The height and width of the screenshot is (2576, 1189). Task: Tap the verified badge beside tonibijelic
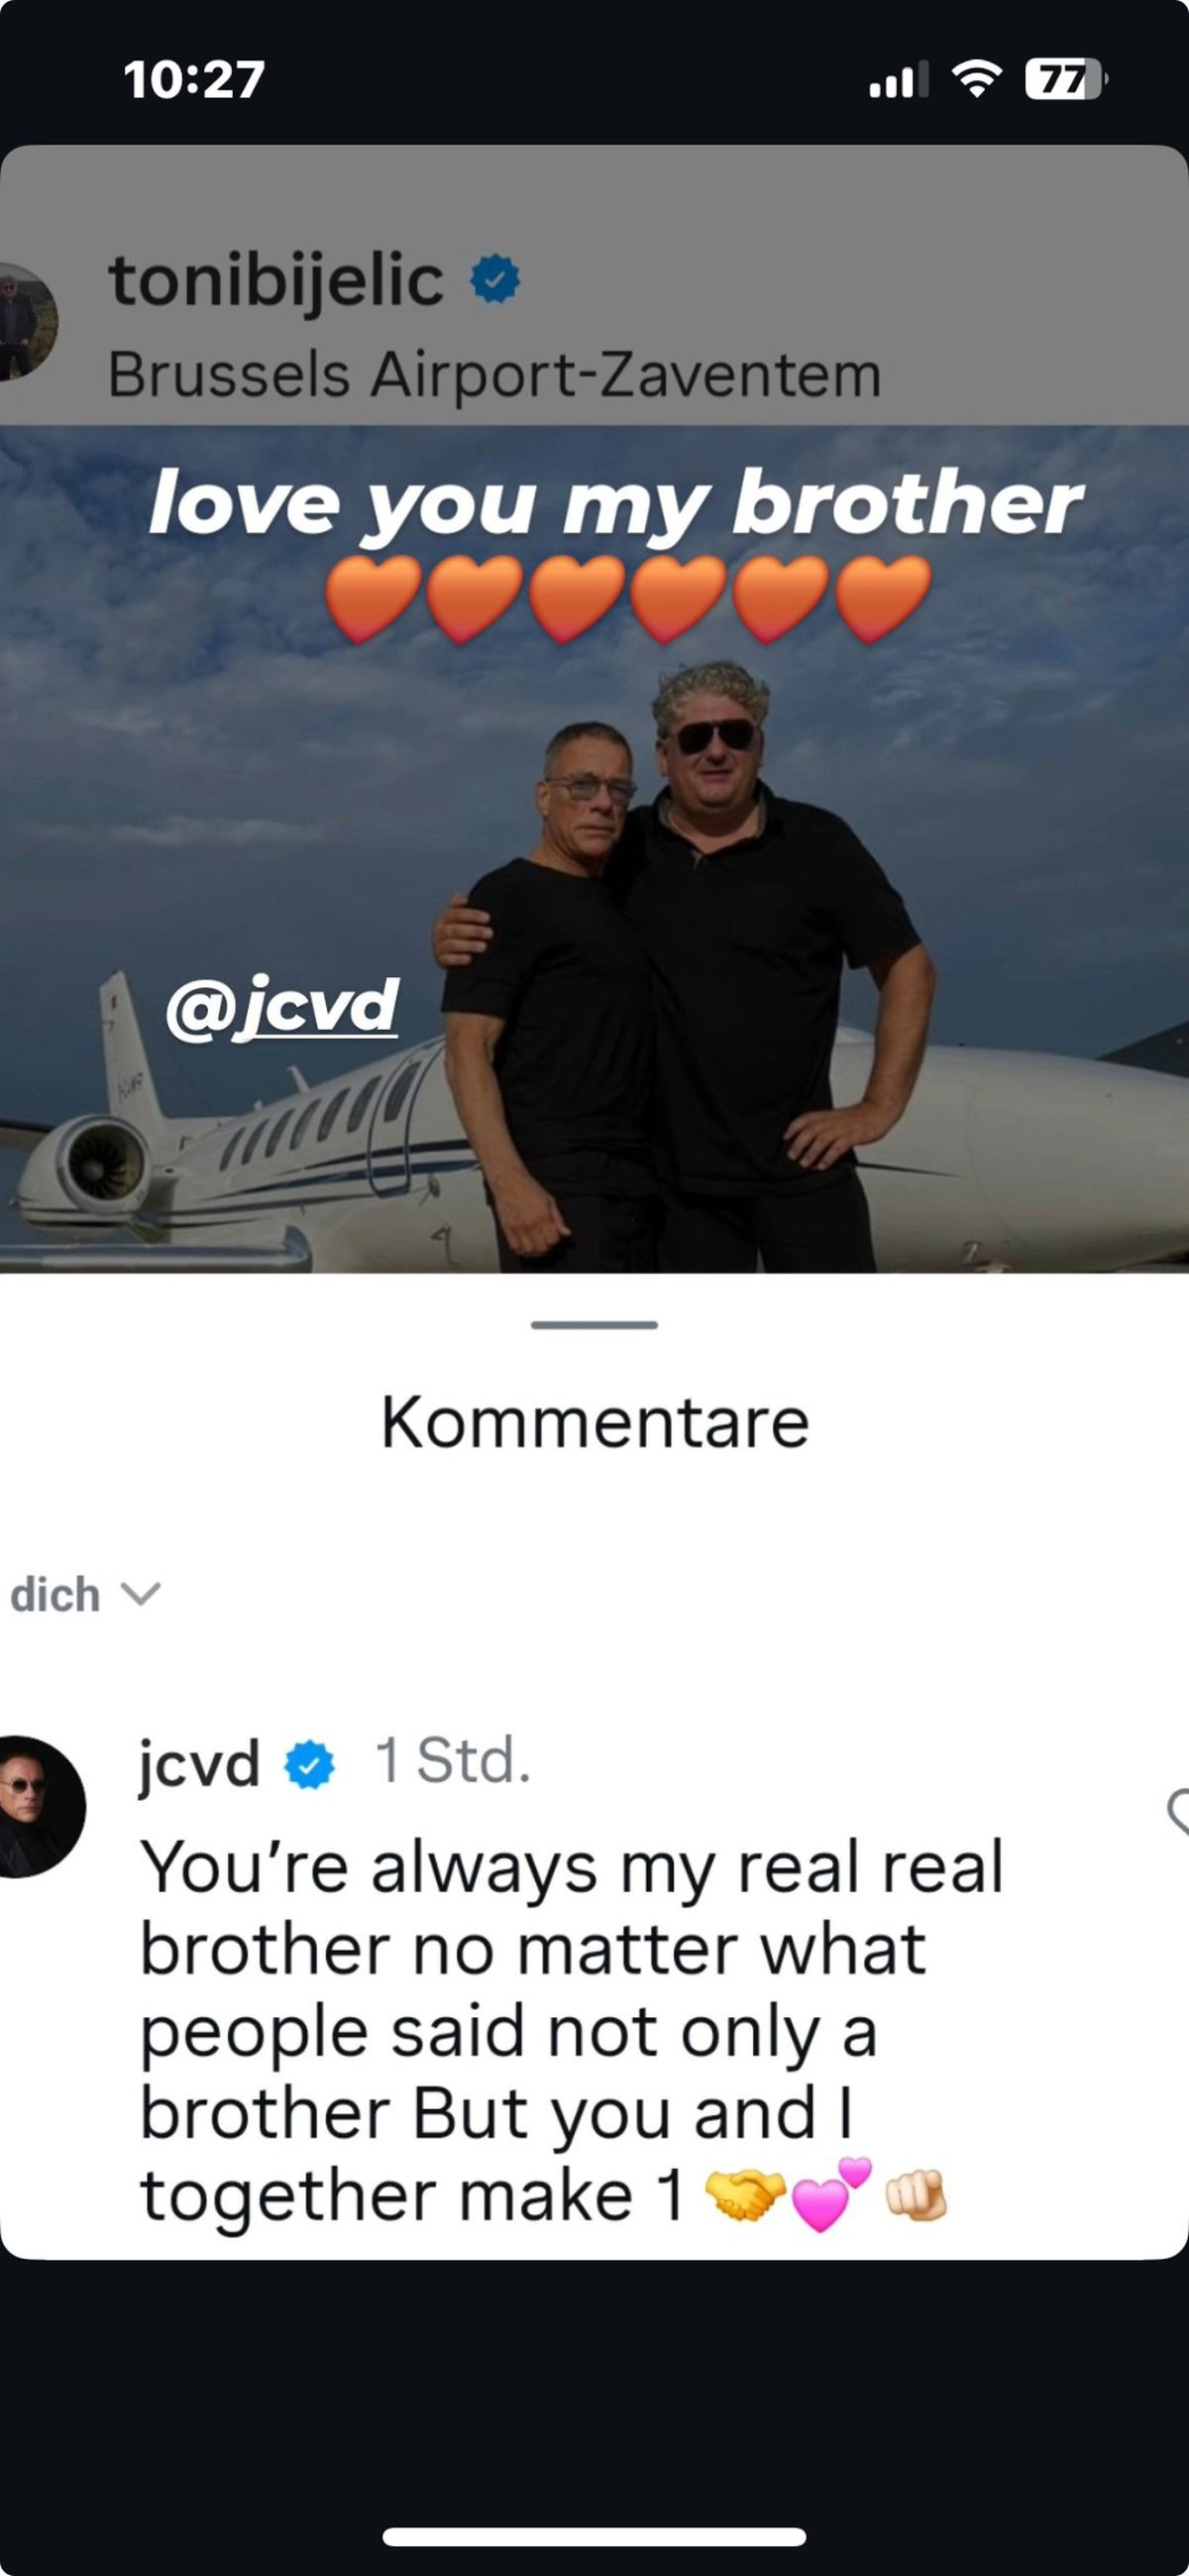click(495, 279)
